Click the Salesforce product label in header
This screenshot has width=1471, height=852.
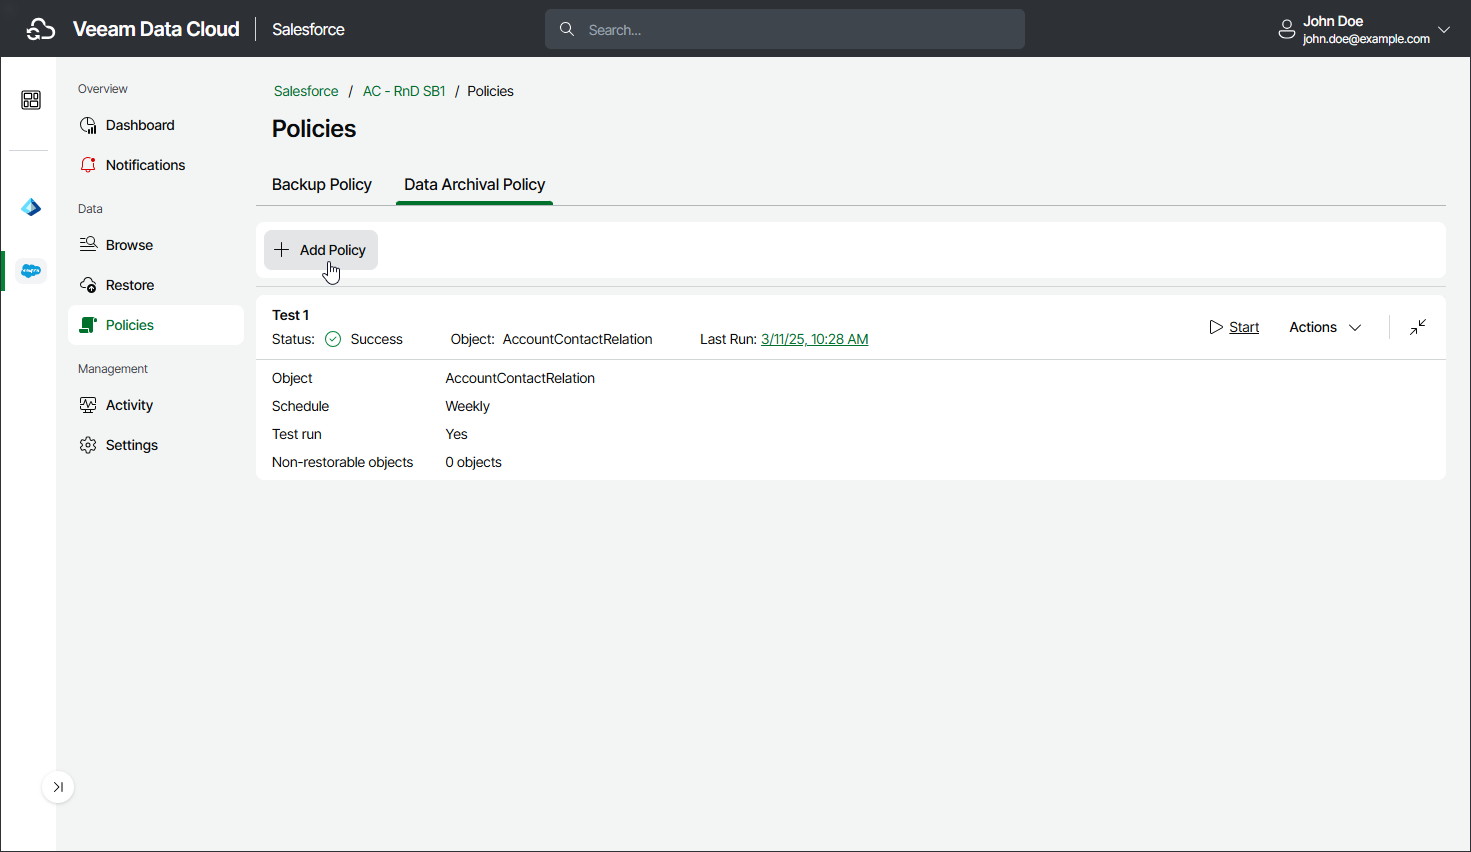(x=308, y=29)
